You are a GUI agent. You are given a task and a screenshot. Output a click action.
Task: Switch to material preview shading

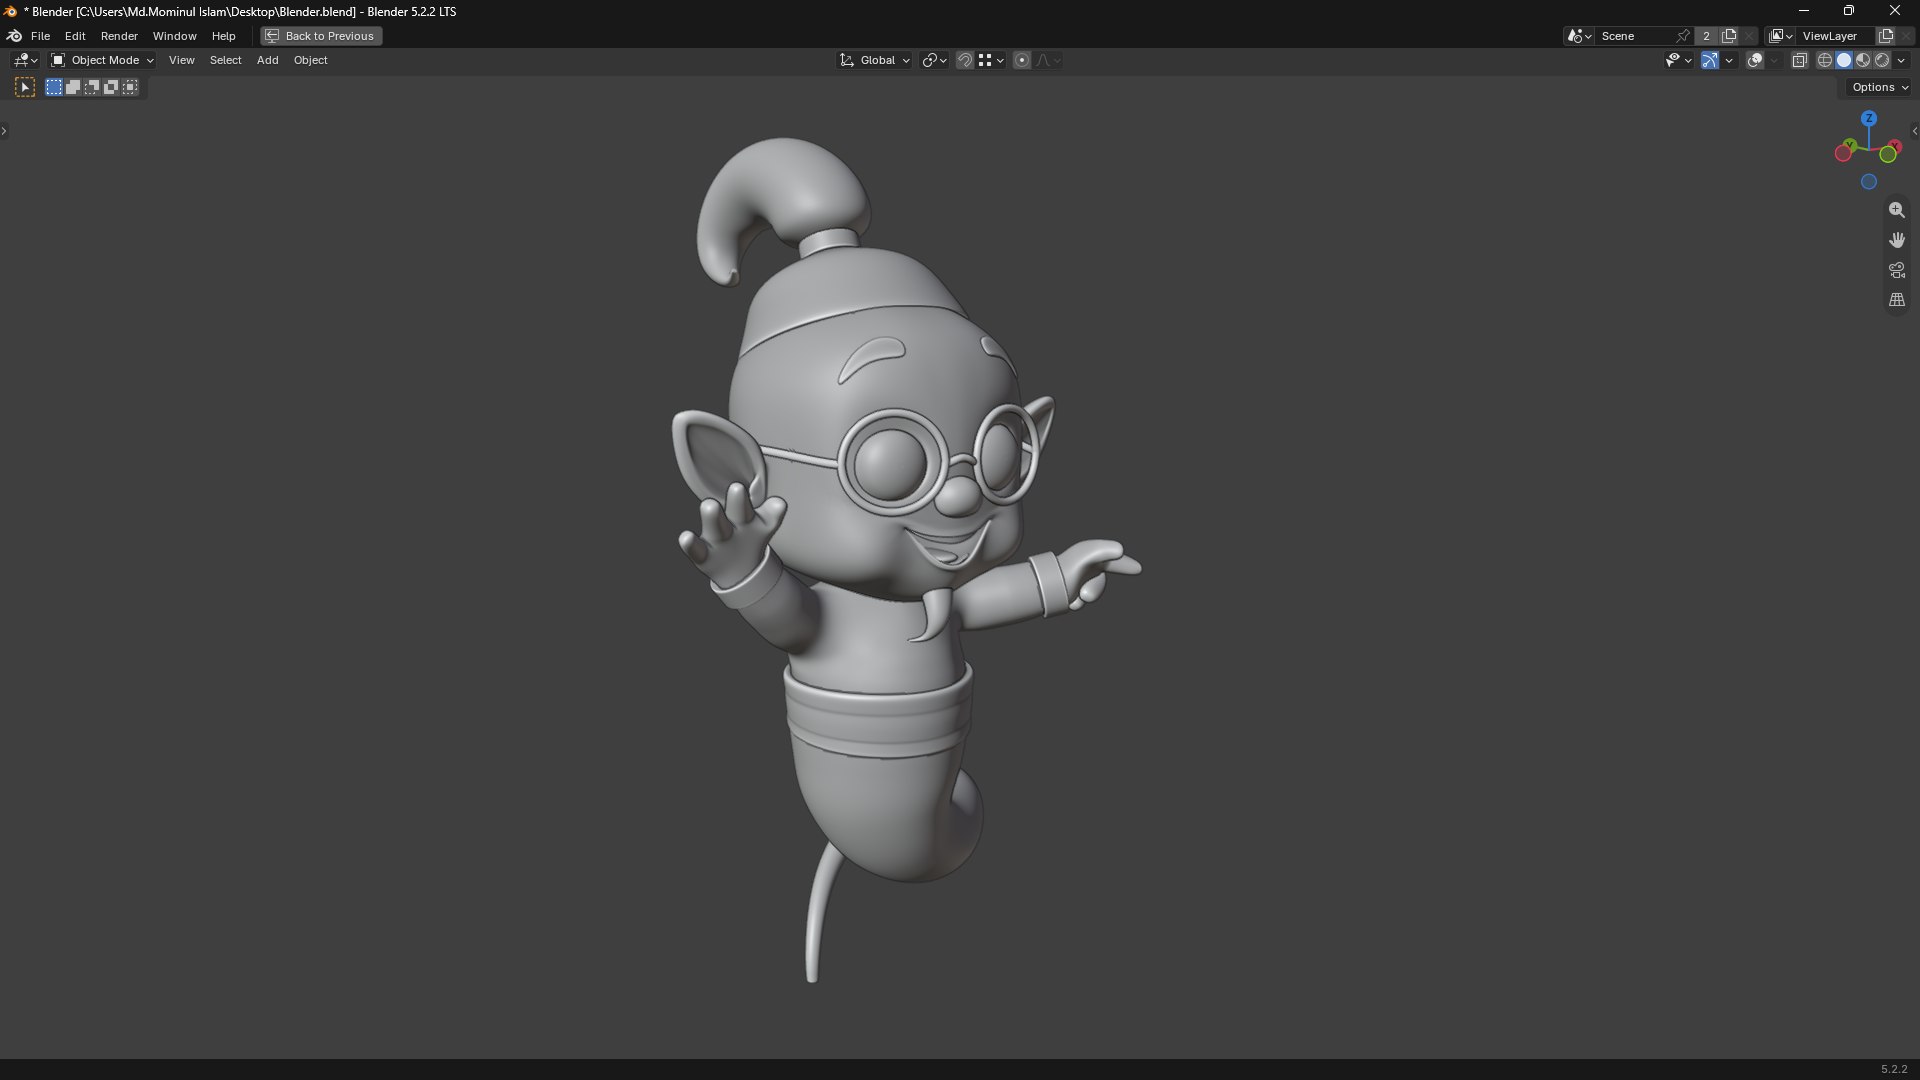(1863, 60)
